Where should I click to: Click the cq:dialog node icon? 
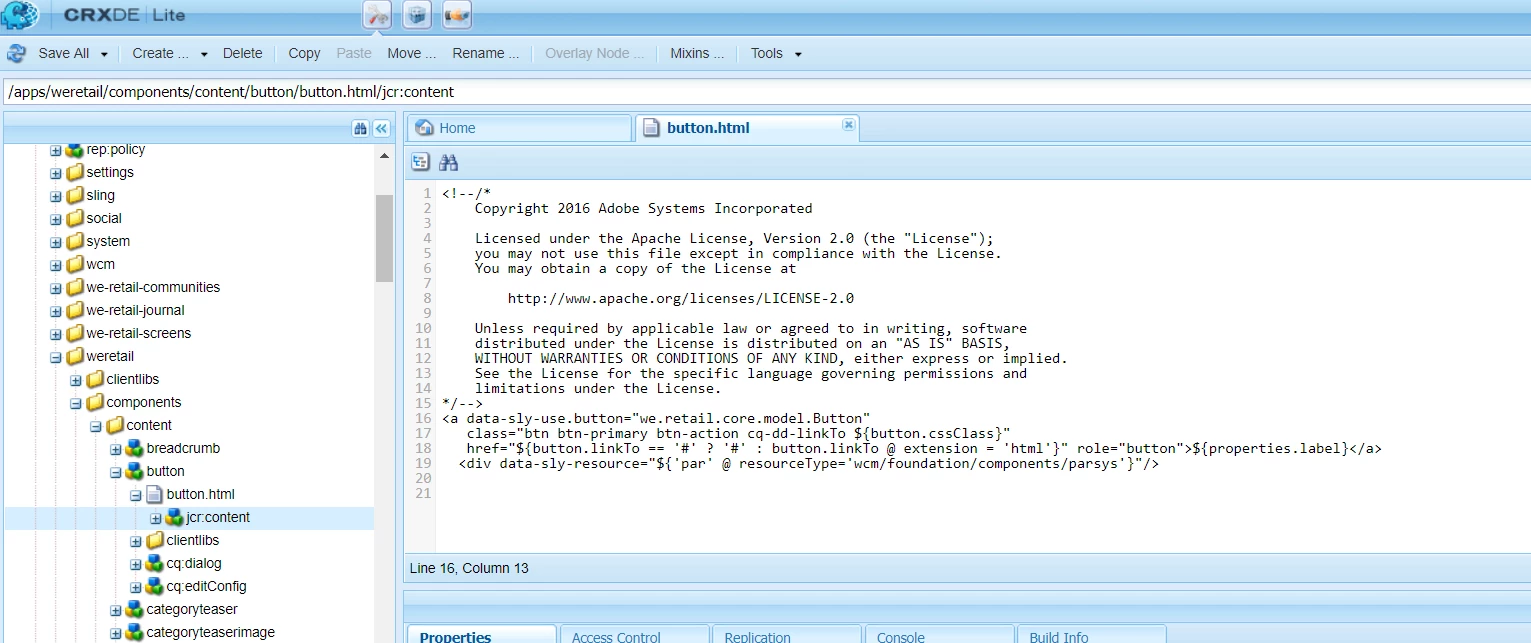click(155, 563)
